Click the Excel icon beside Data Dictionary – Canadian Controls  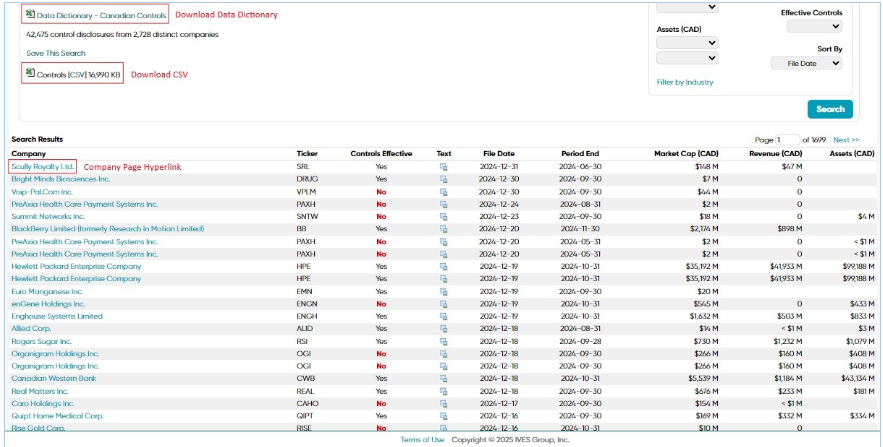coord(30,14)
